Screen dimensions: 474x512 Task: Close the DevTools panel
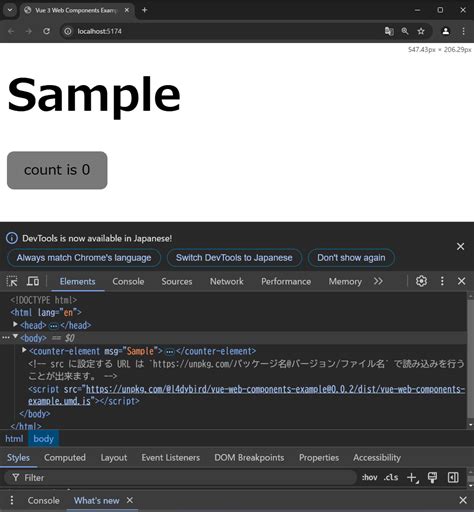coord(461,281)
